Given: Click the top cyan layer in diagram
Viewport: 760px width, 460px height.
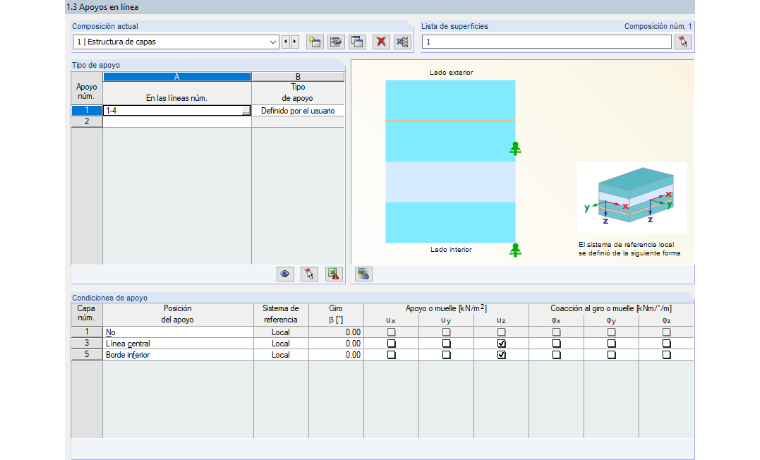Looking at the screenshot, I should (450, 100).
